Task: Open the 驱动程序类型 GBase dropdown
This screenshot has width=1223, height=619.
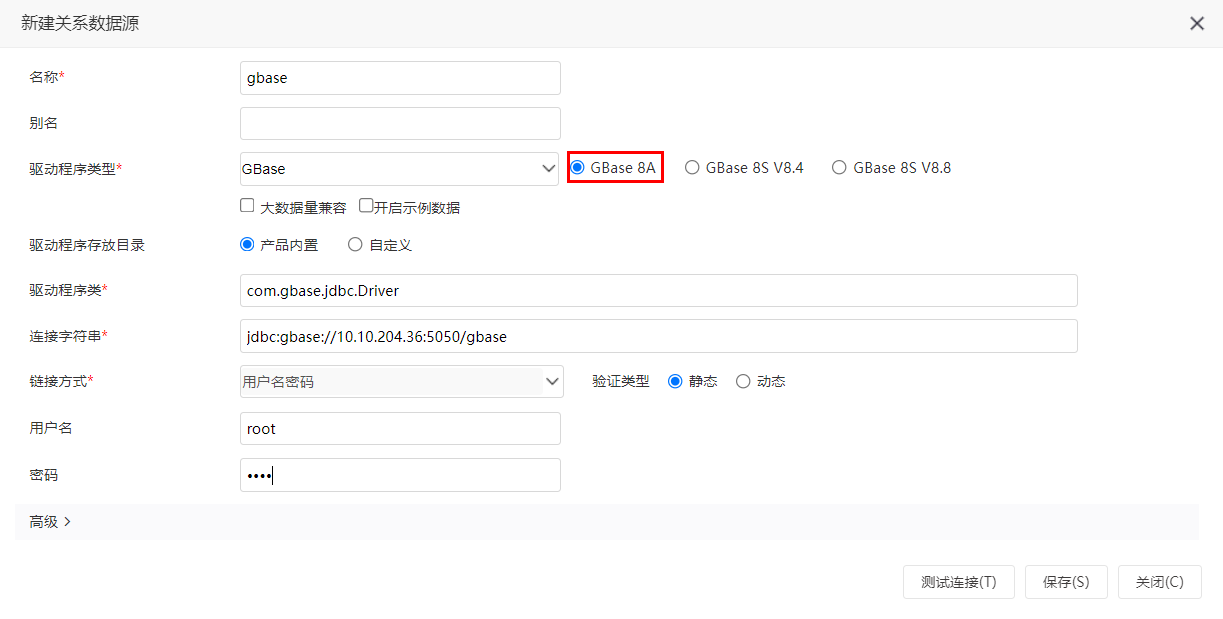Action: tap(399, 169)
